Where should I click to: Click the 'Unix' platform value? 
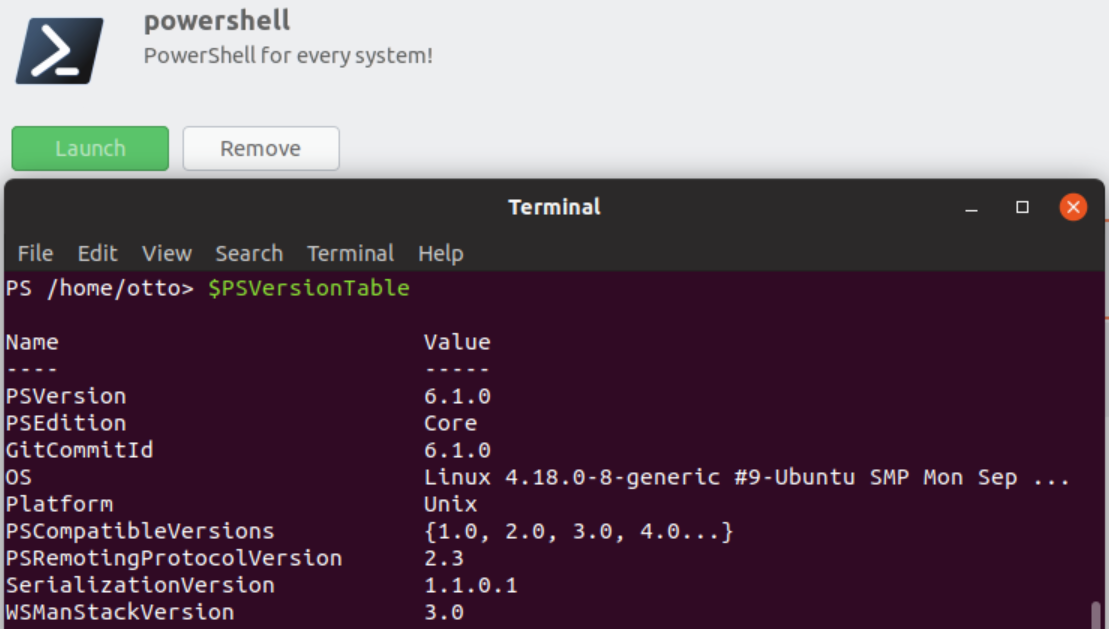click(451, 504)
